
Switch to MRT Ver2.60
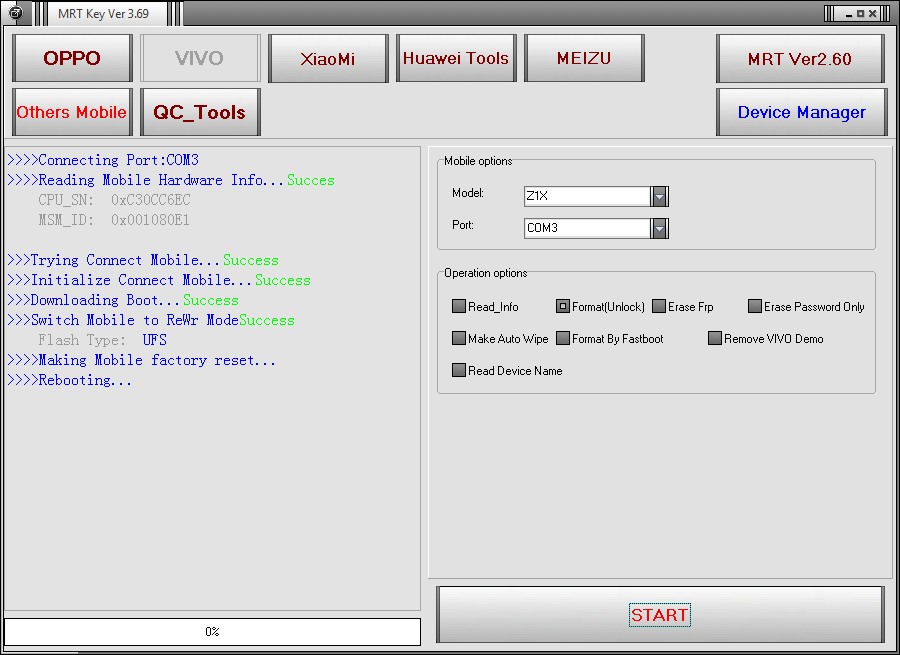[800, 58]
